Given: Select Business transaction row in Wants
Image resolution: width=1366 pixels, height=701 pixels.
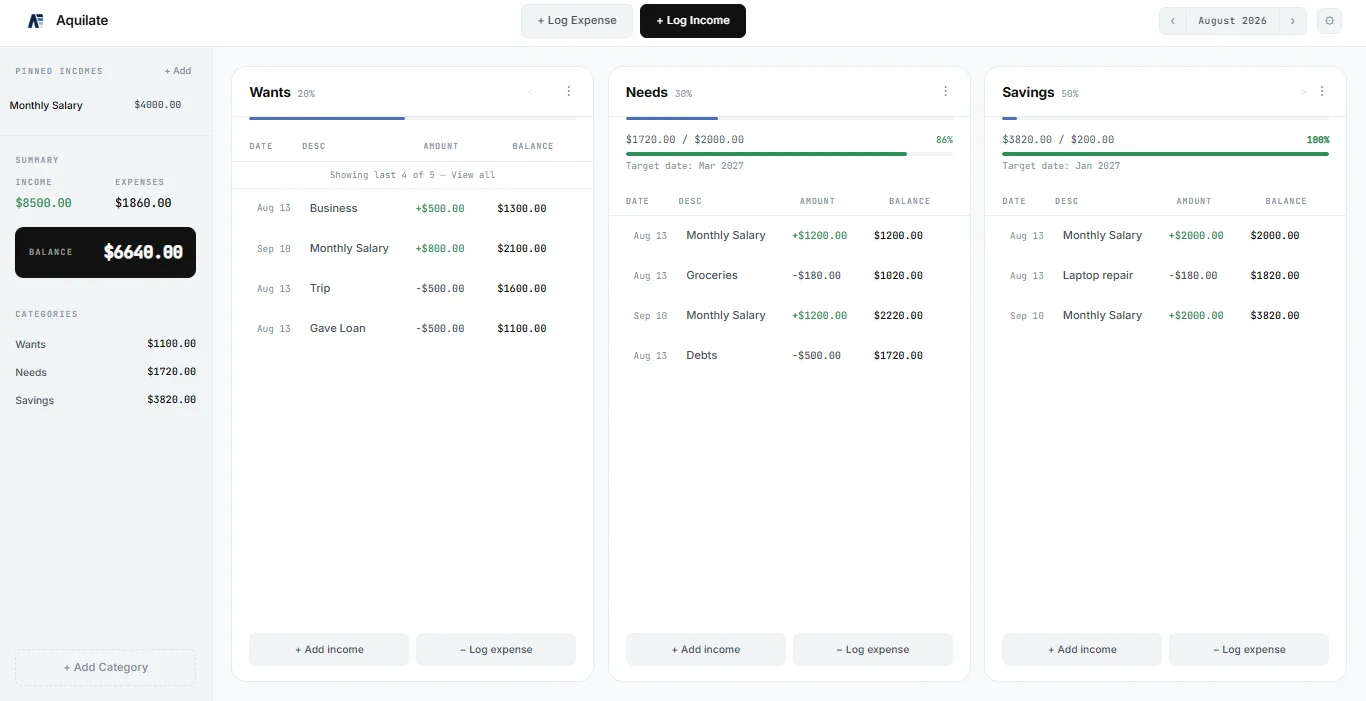Looking at the screenshot, I should [412, 208].
